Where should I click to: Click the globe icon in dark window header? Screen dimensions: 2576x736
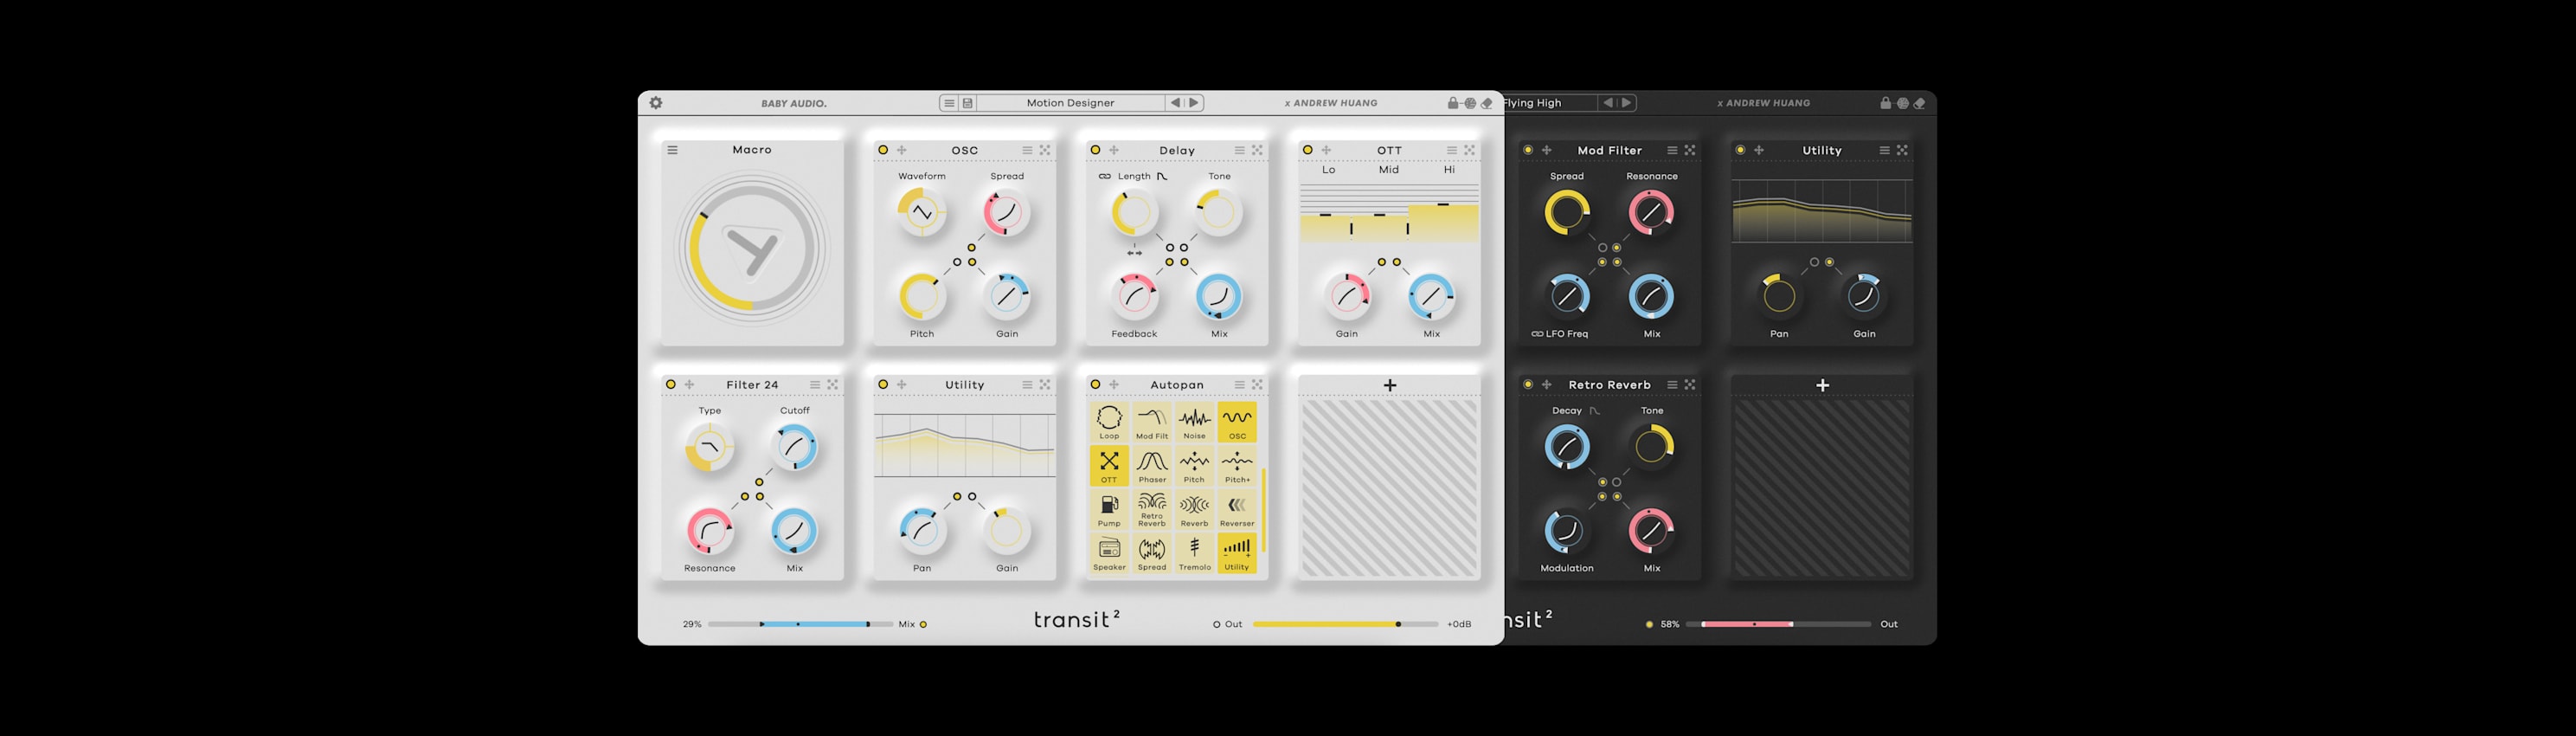coord(1903,103)
